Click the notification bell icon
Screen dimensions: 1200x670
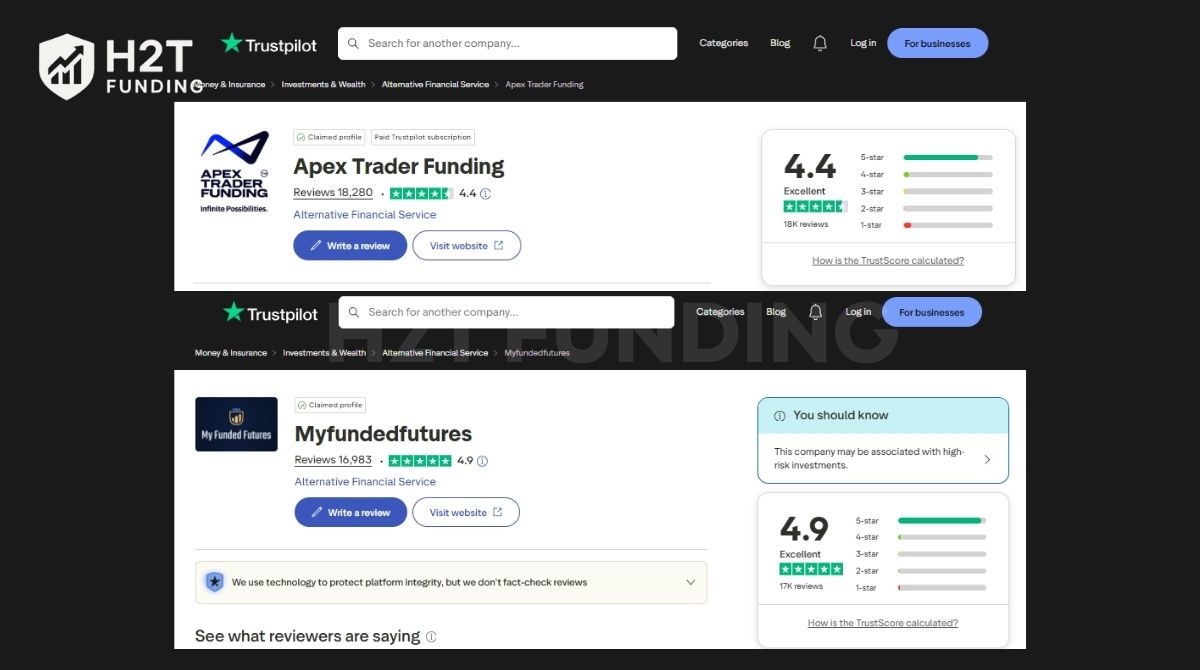pyautogui.click(x=820, y=43)
